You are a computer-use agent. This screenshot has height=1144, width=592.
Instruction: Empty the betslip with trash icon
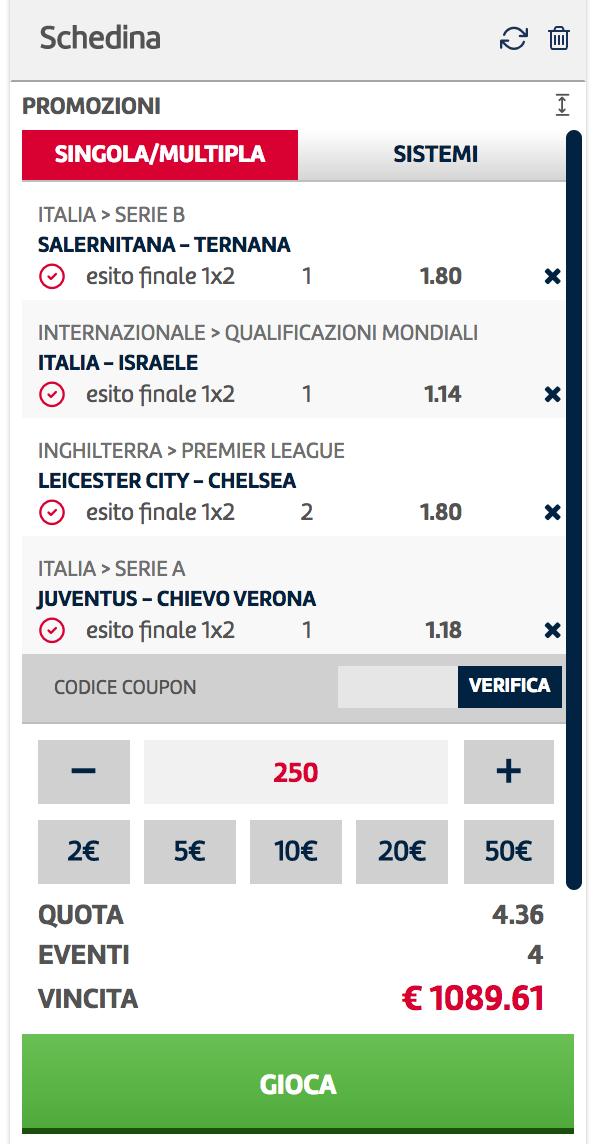point(558,38)
